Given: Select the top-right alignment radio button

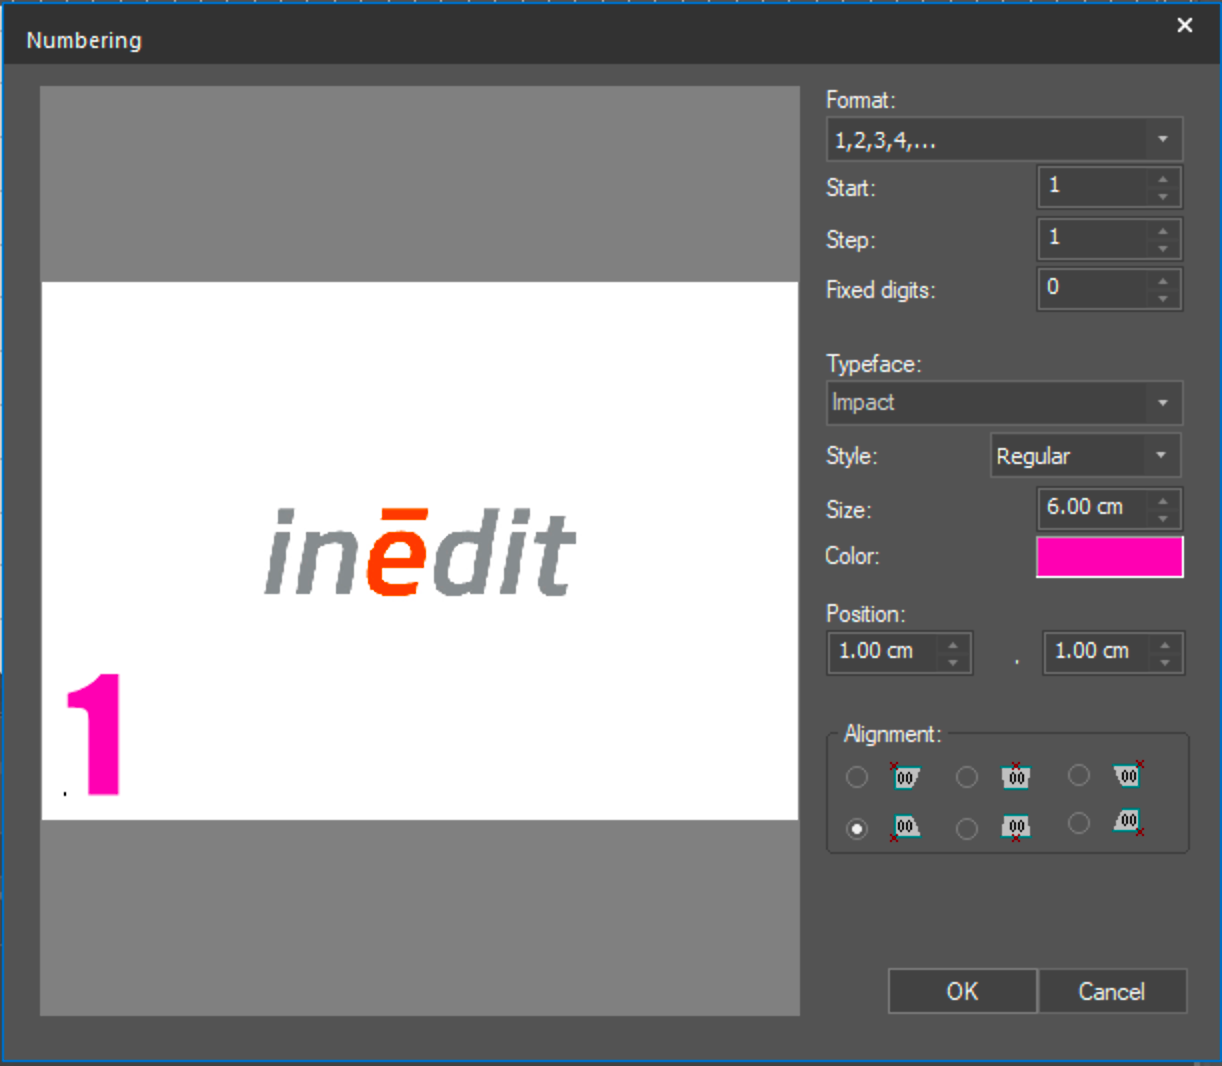Looking at the screenshot, I should pos(1078,775).
